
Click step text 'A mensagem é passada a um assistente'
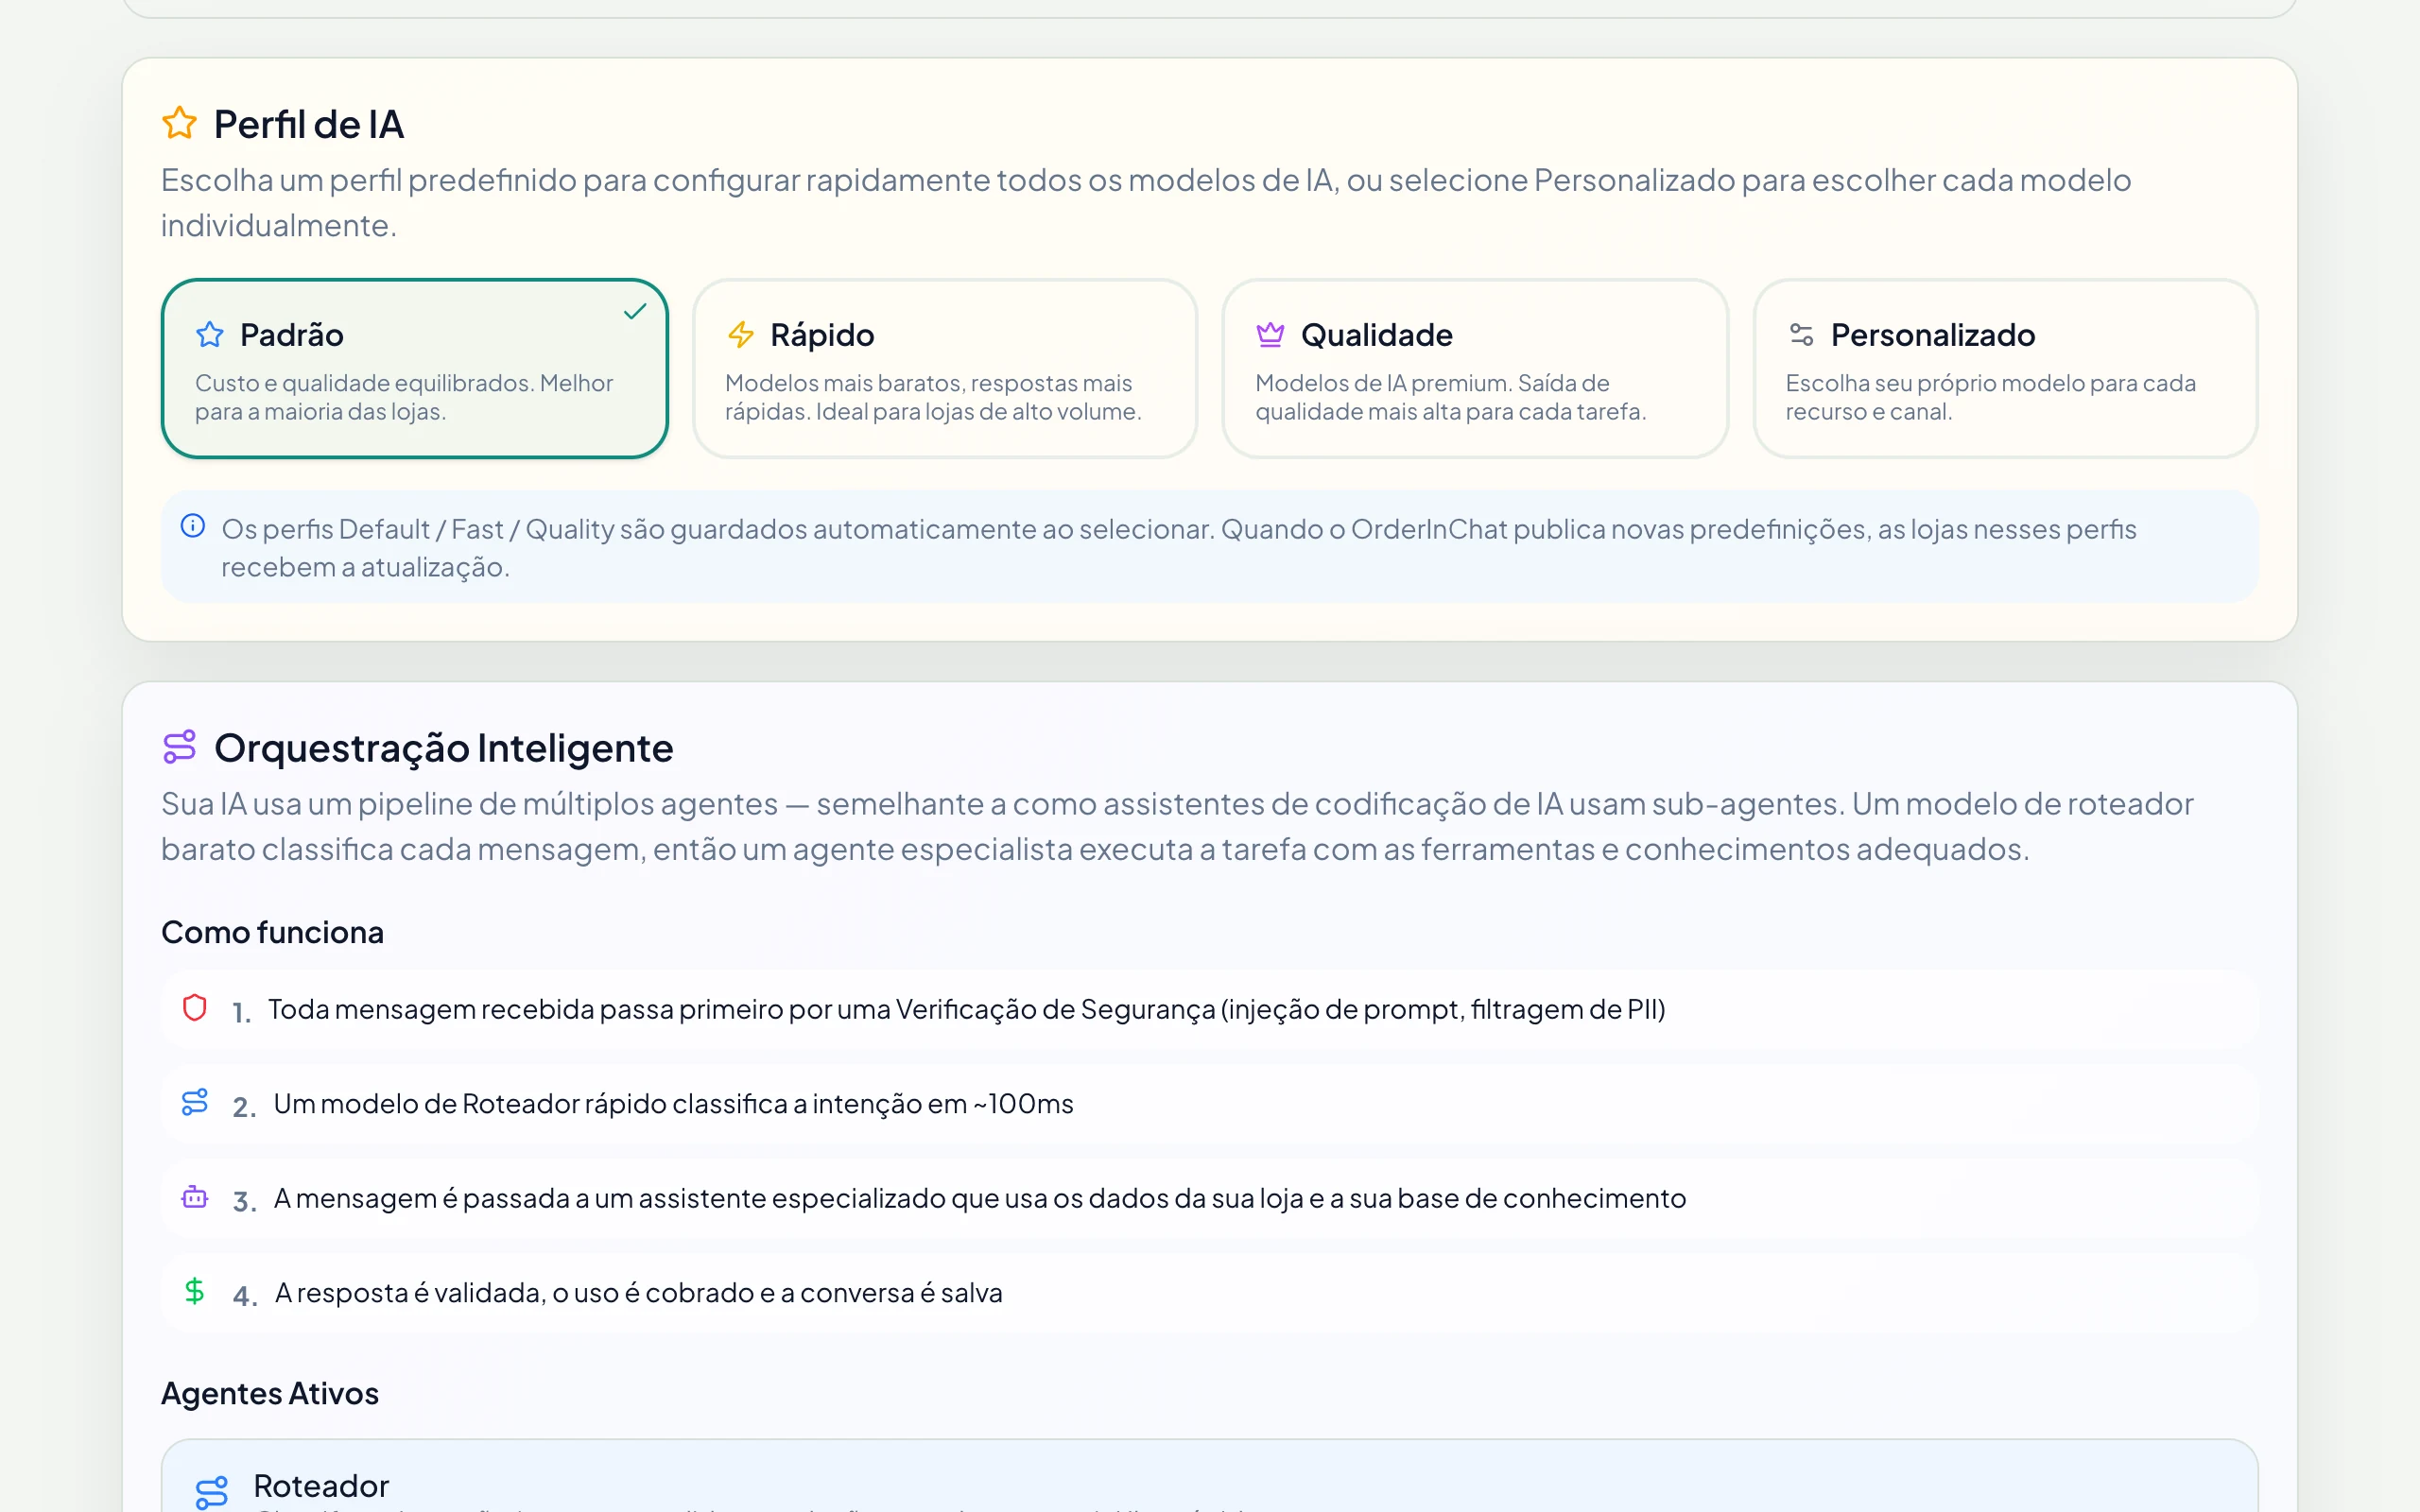[980, 1198]
